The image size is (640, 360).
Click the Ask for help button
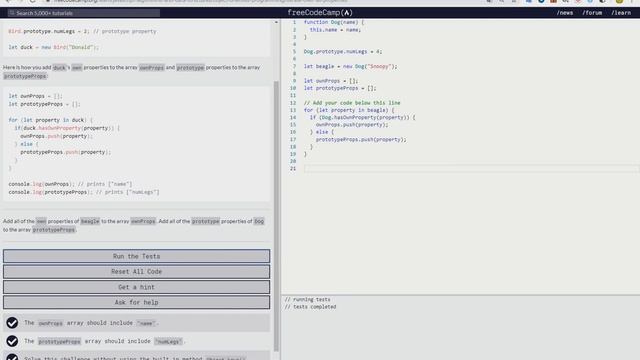coord(136,302)
